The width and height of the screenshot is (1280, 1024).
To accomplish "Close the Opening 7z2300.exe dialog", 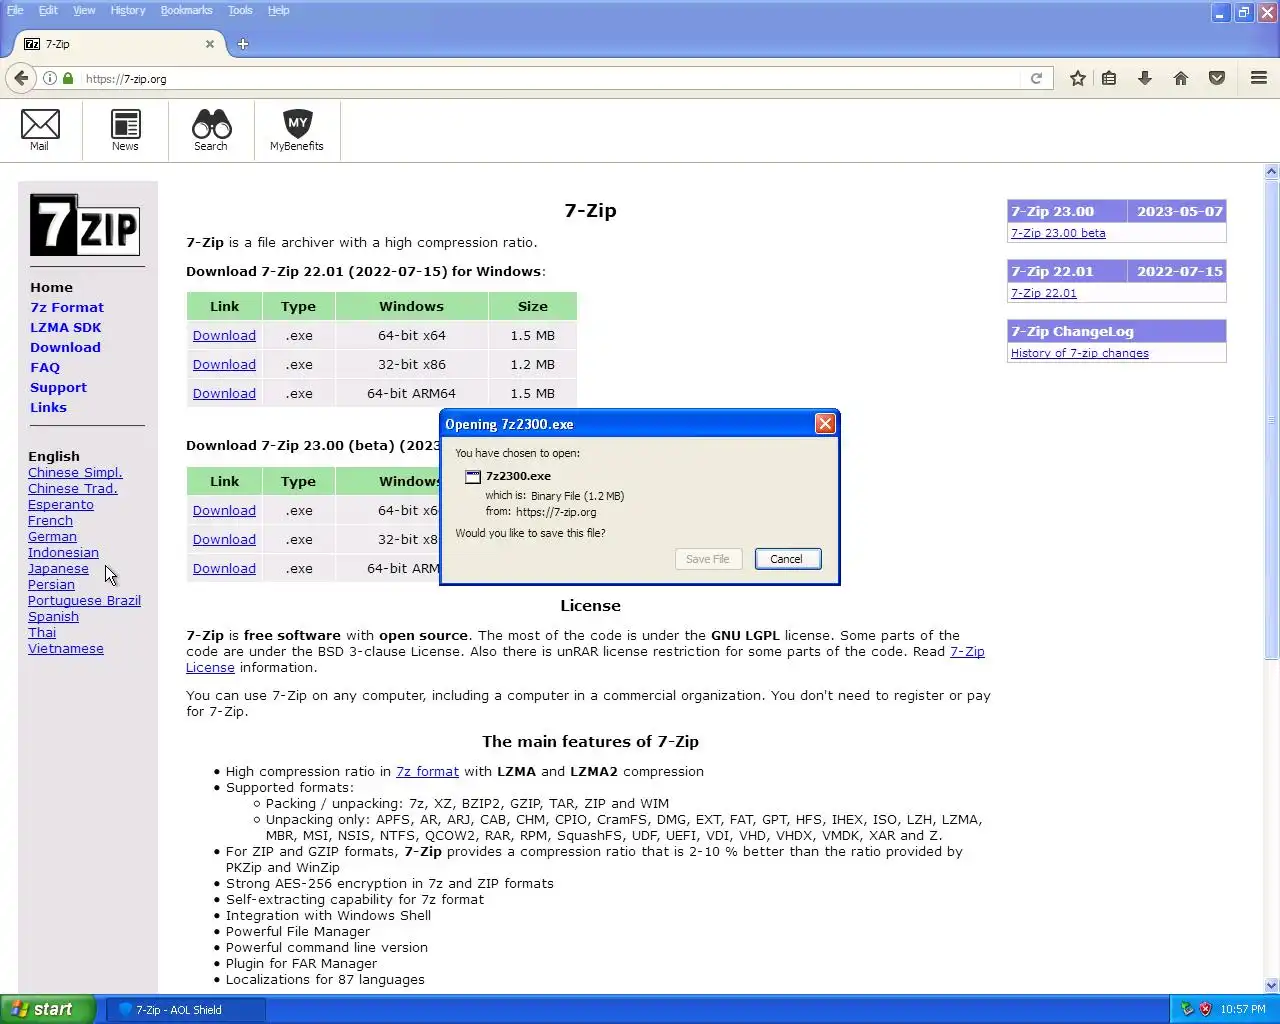I will point(825,424).
